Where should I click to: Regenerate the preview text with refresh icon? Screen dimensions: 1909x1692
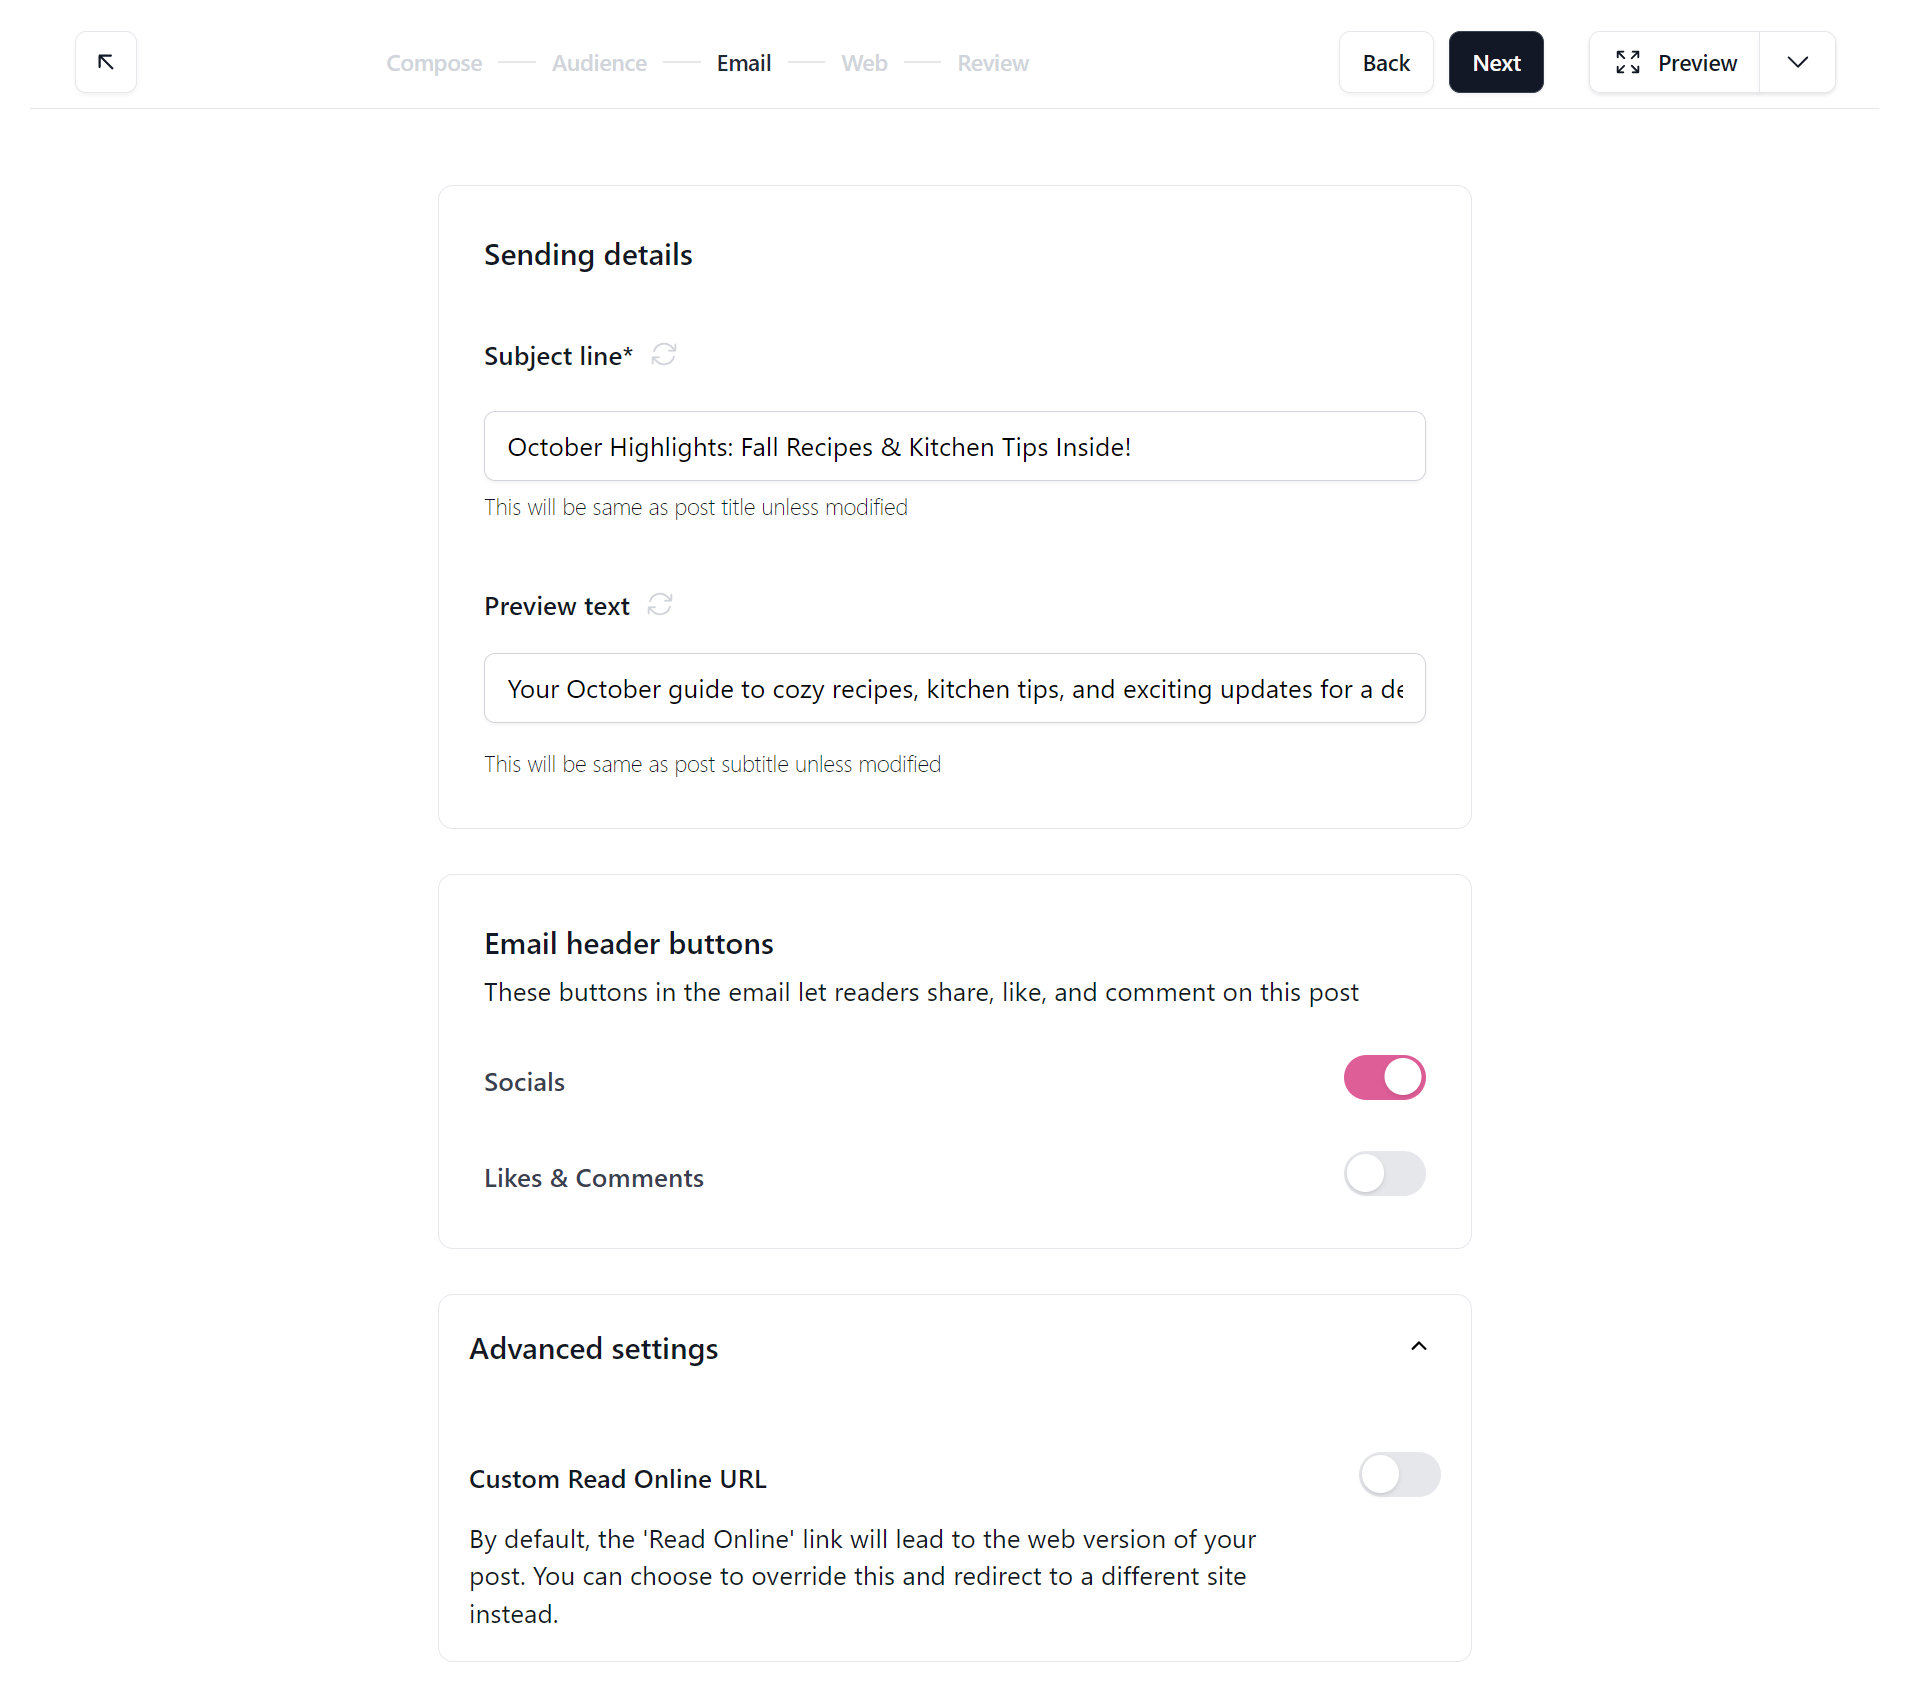[658, 604]
